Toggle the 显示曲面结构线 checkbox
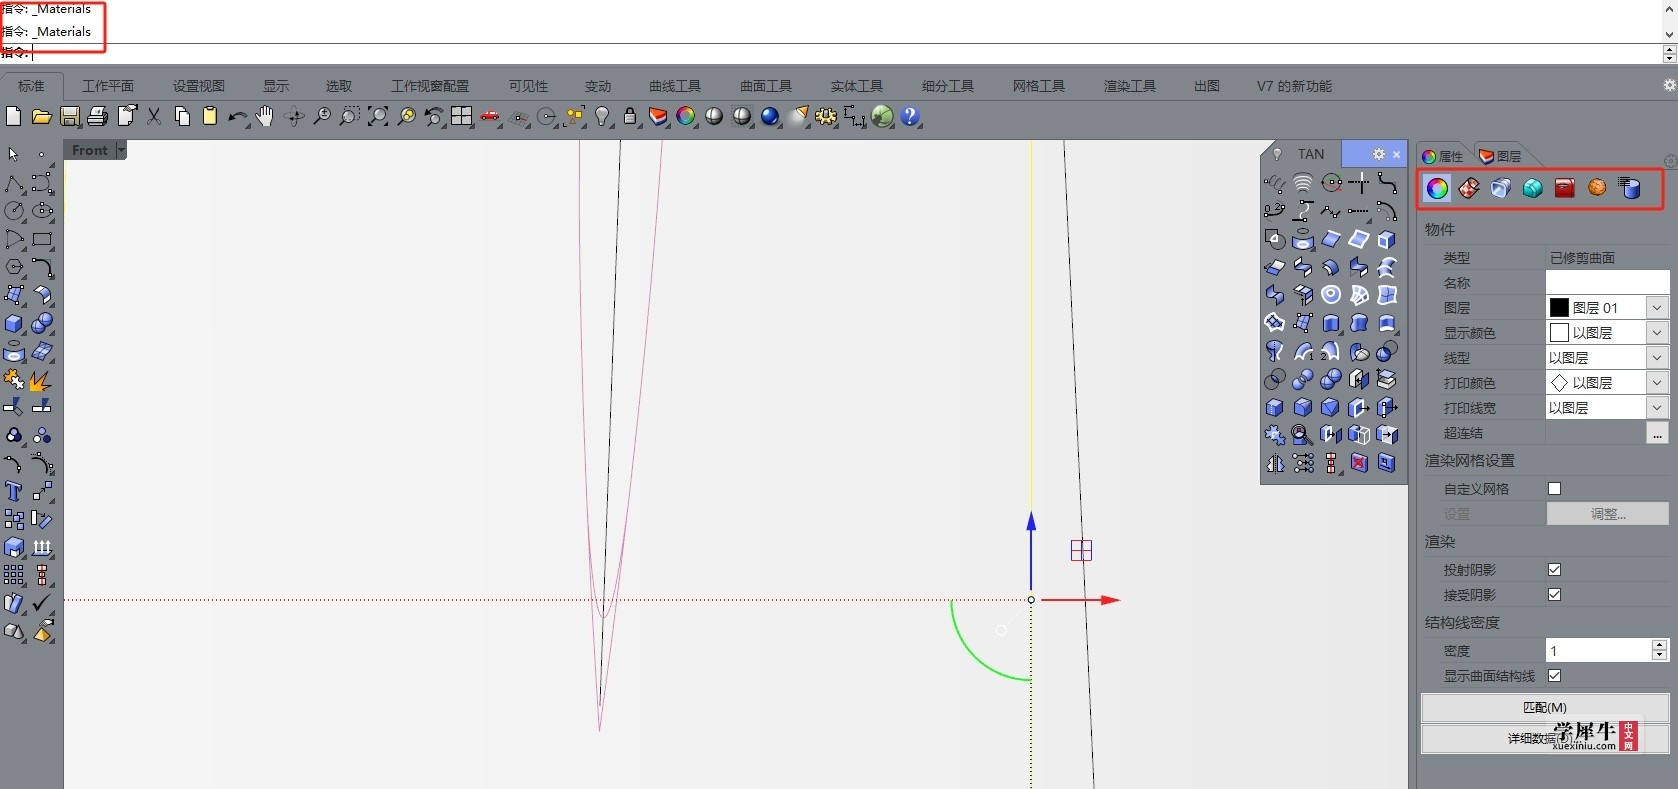Screen dimensions: 1678x789 click(1554, 676)
